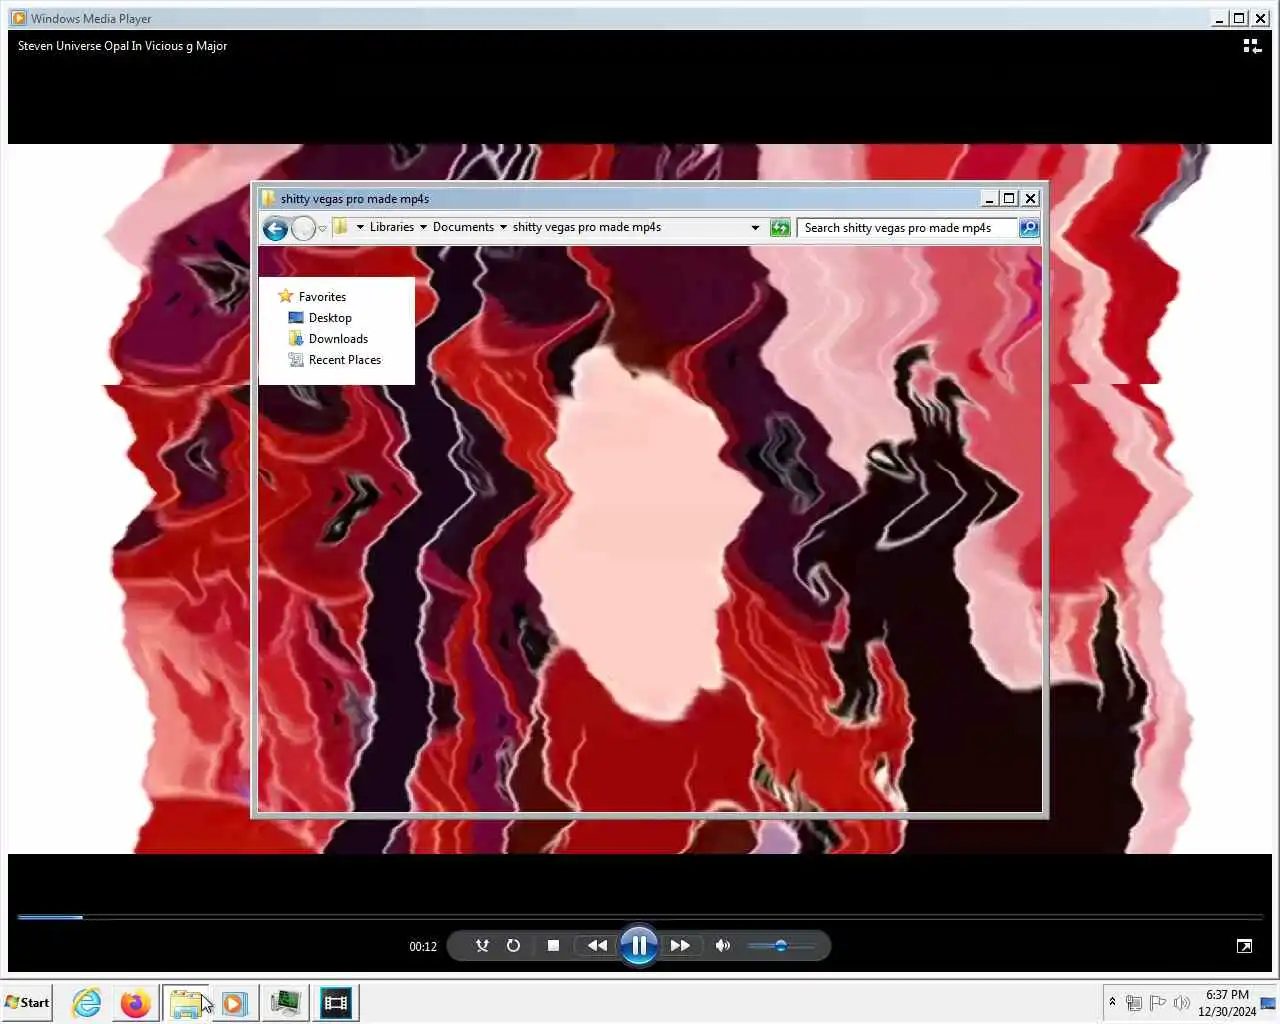The width and height of the screenshot is (1280, 1024).
Task: Click the Show Desktop tray button
Action: click(x=1269, y=1002)
